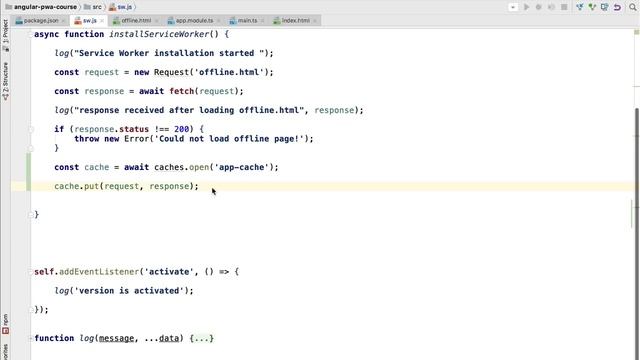Close the index.html tab

click(x=315, y=21)
